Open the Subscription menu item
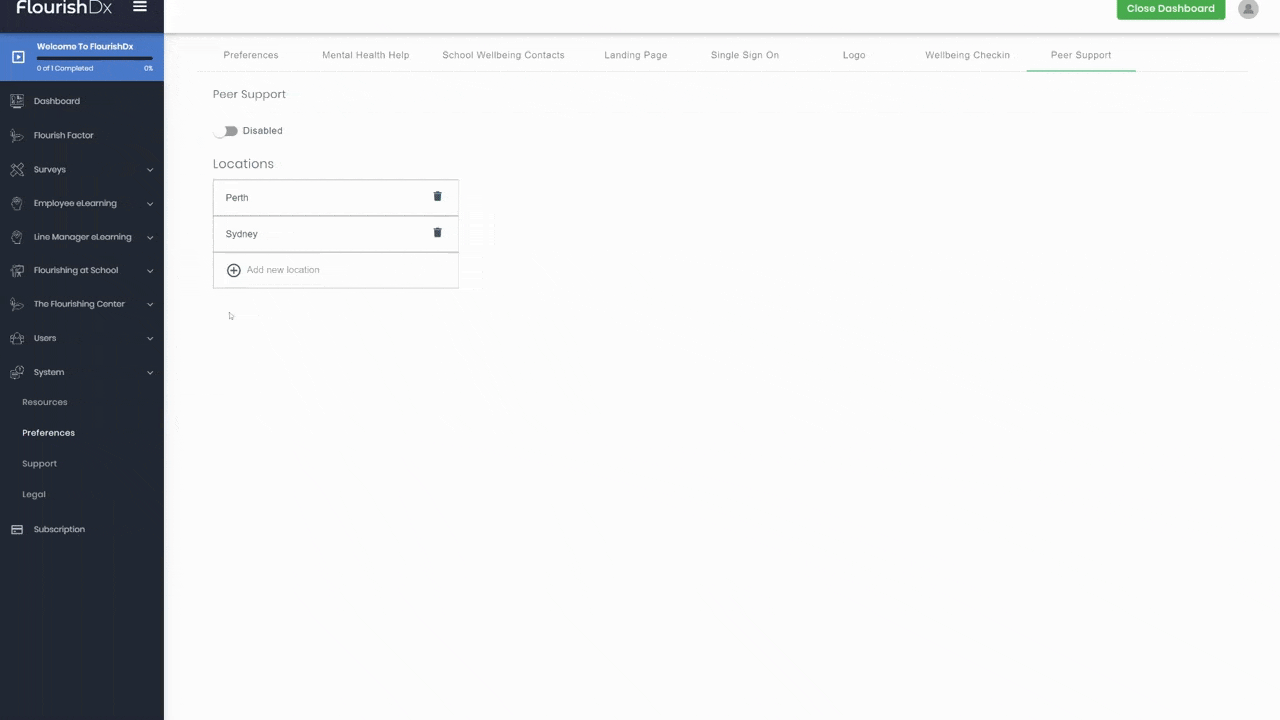Viewport: 1280px width, 720px height. 59,529
